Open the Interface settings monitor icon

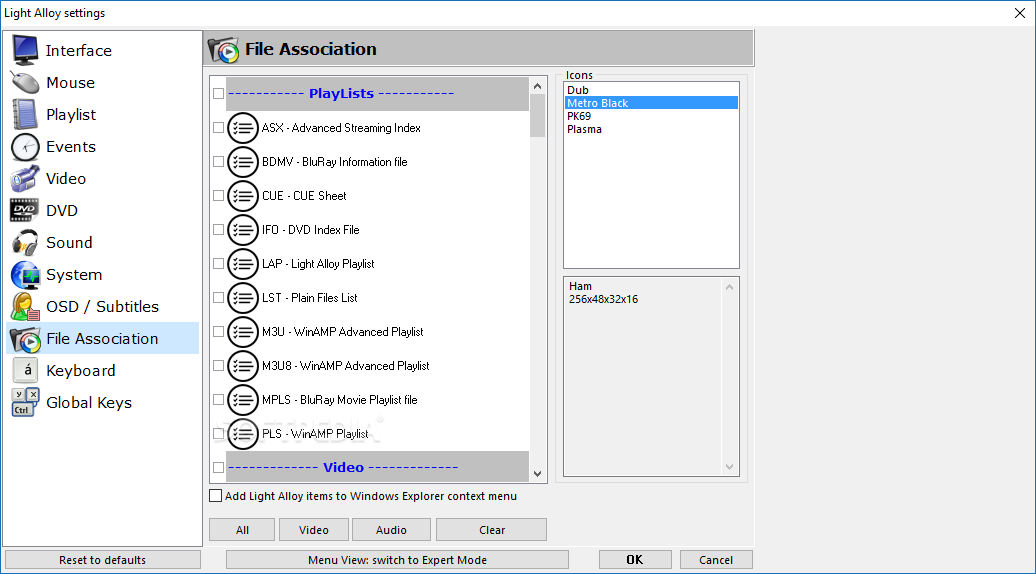pyautogui.click(x=25, y=50)
